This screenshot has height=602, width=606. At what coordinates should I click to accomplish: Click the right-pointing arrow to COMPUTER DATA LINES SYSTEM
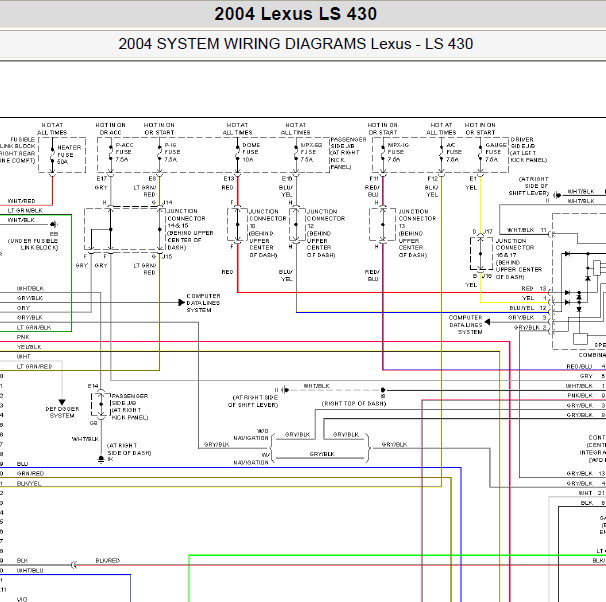[x=181, y=302]
